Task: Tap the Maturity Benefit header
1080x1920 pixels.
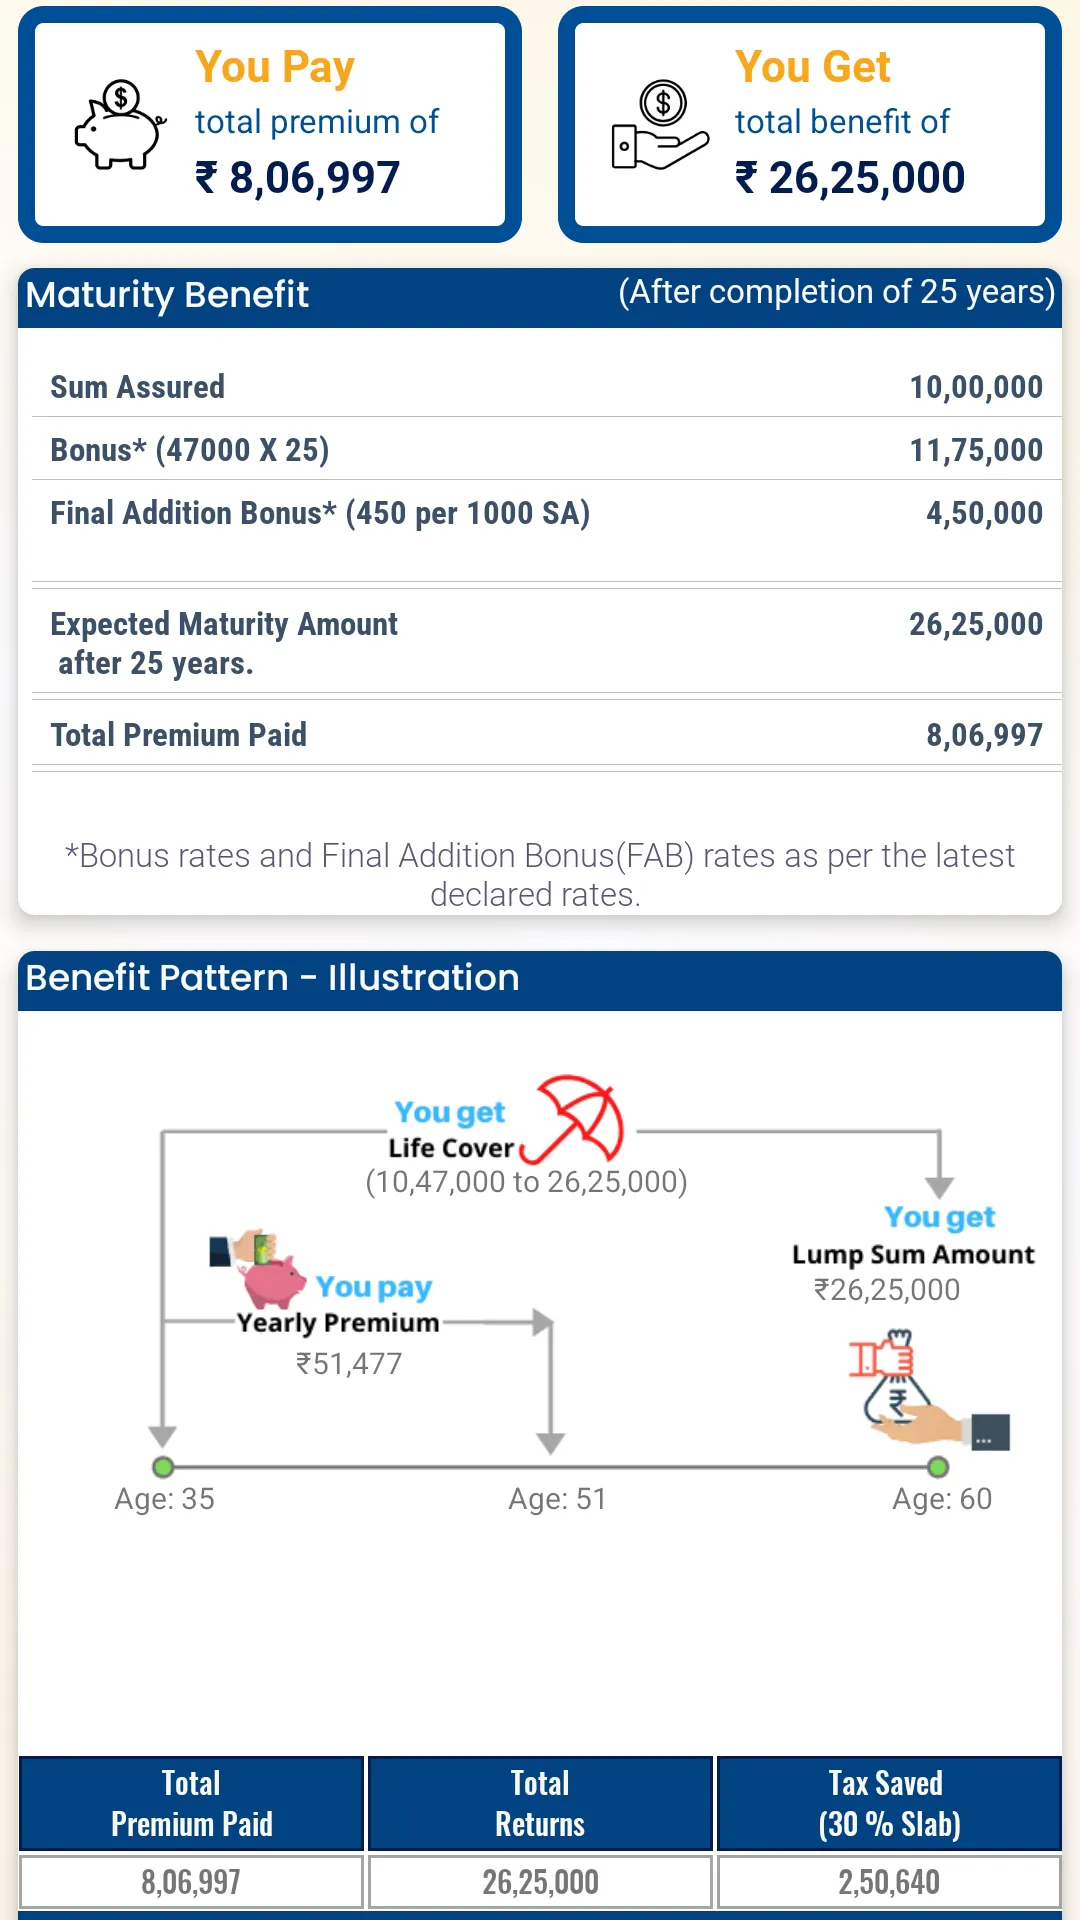Action: click(540, 296)
